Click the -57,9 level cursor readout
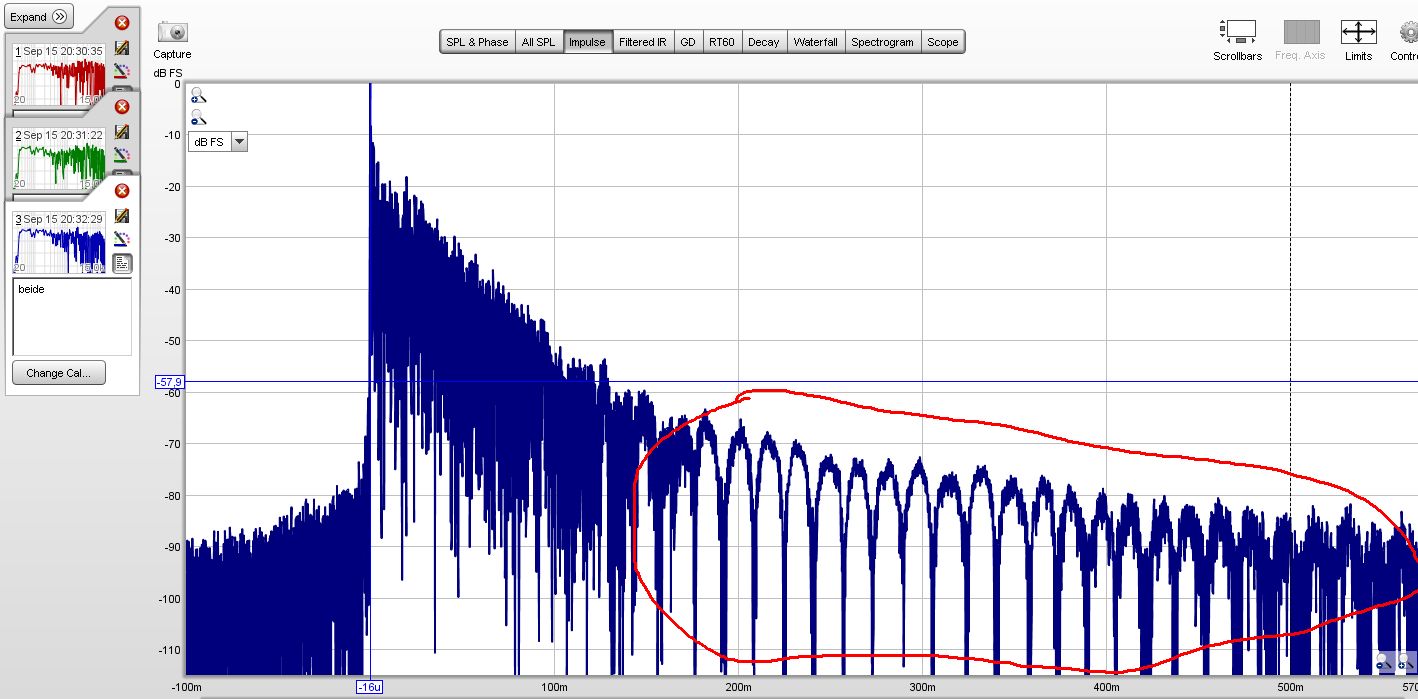The width and height of the screenshot is (1418, 699). point(170,382)
